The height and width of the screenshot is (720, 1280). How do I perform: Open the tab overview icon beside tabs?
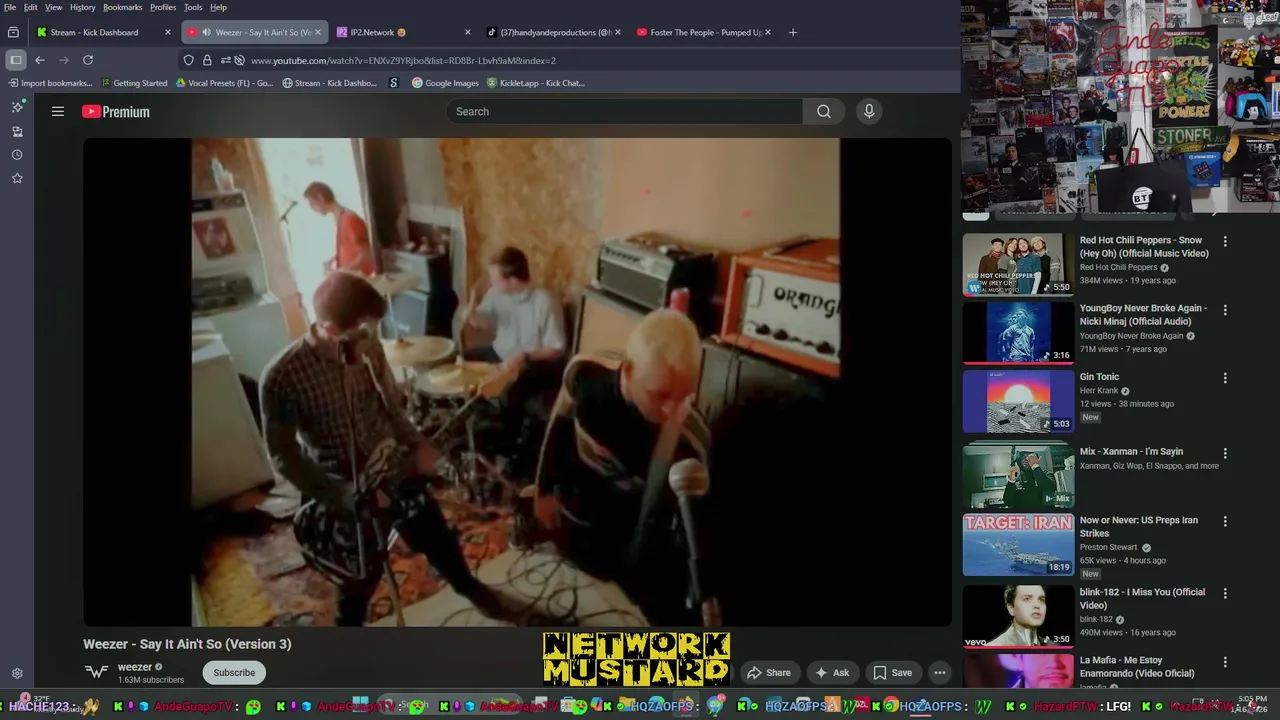14,32
